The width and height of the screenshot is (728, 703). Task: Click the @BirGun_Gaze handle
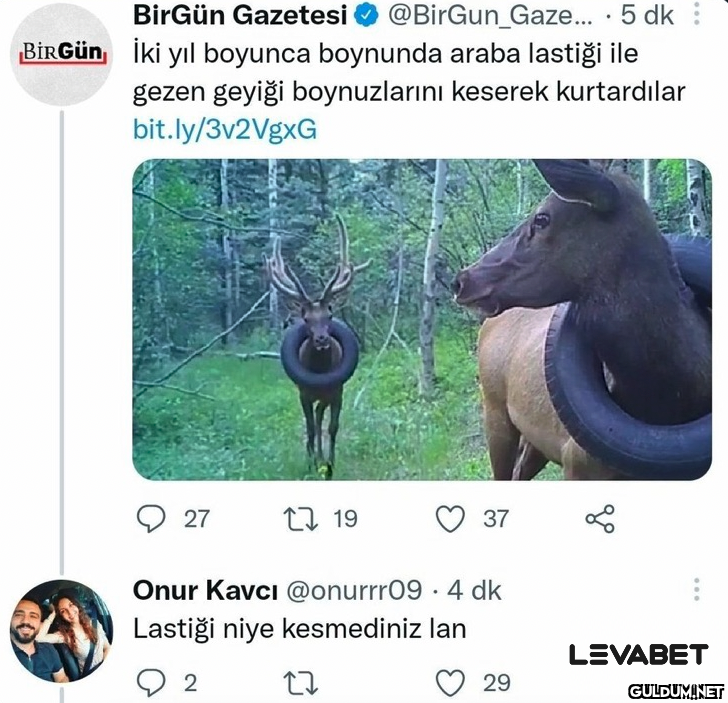coord(490,16)
